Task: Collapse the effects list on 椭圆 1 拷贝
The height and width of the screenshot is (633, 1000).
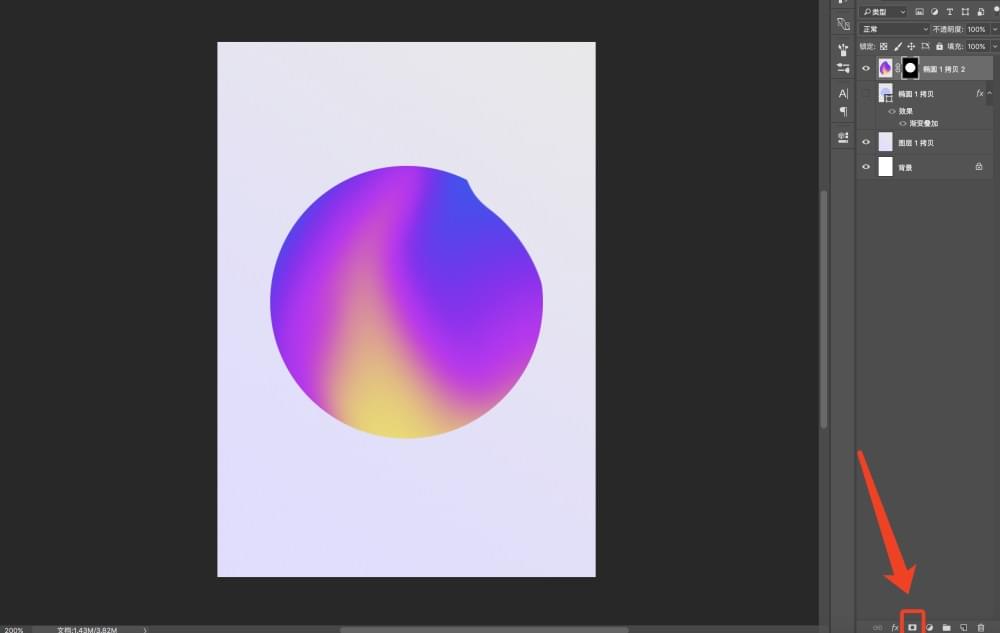Action: [991, 93]
